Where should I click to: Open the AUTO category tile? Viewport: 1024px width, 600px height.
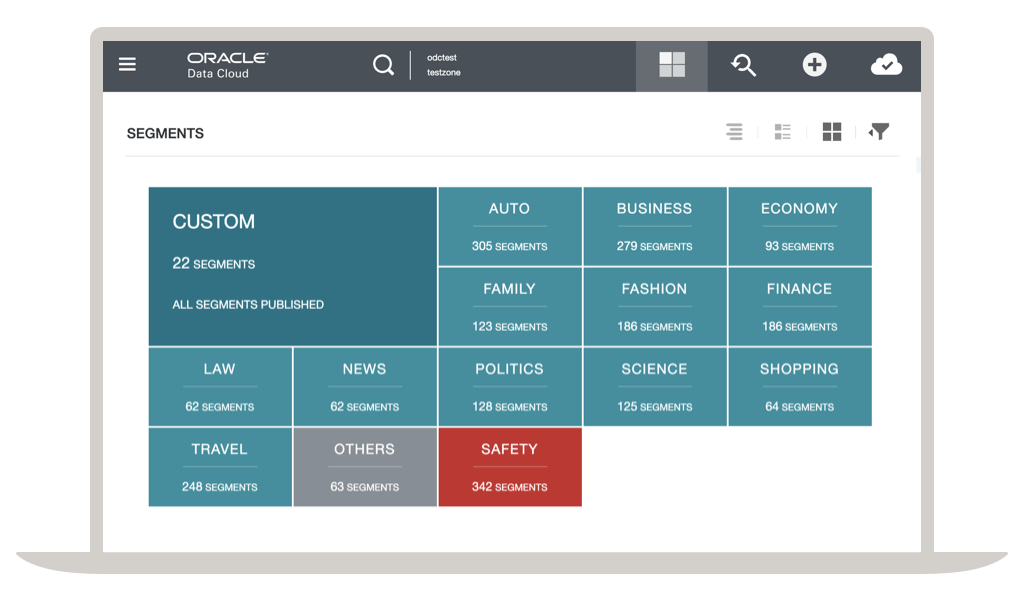(510, 226)
